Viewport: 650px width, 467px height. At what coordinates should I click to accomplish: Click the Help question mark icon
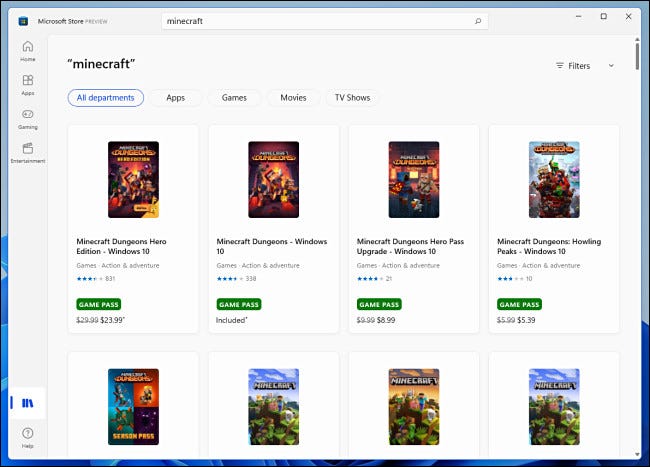[x=27, y=434]
